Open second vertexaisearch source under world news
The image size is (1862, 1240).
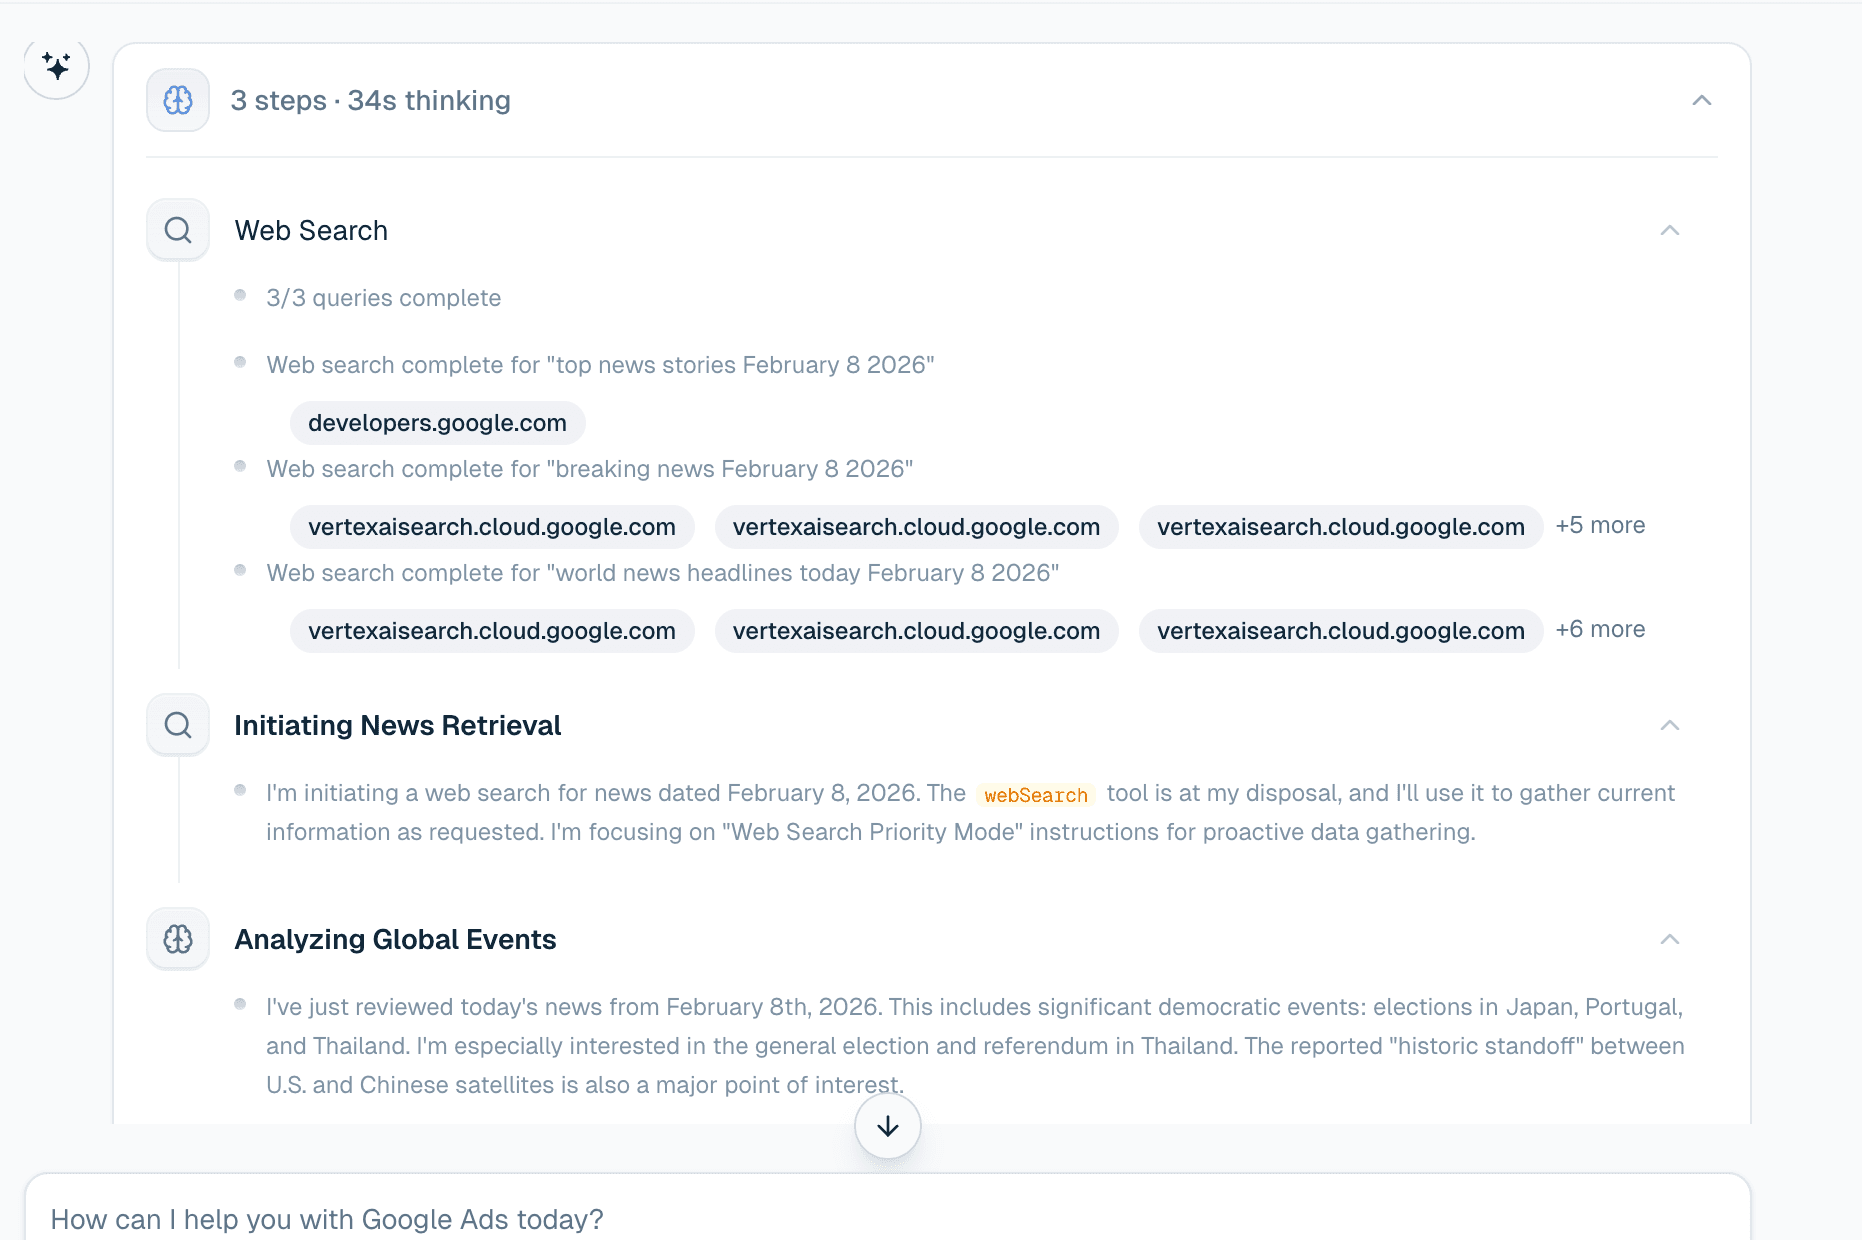pyautogui.click(x=916, y=631)
